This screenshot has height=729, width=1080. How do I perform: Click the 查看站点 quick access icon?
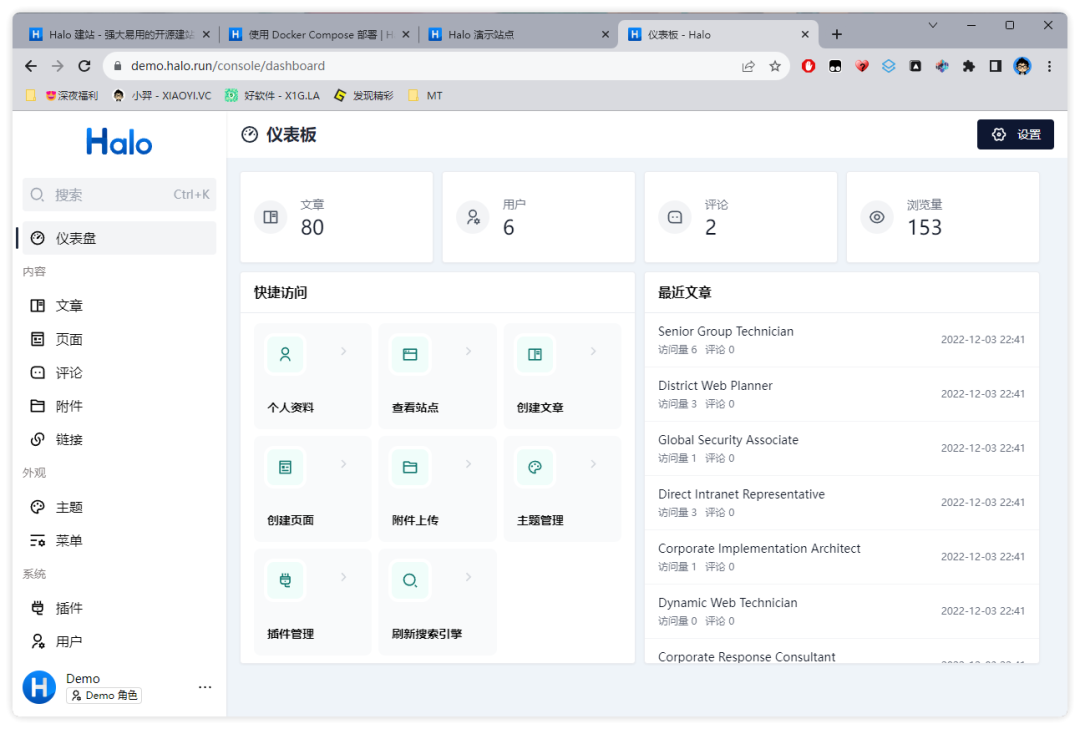[x=409, y=354]
